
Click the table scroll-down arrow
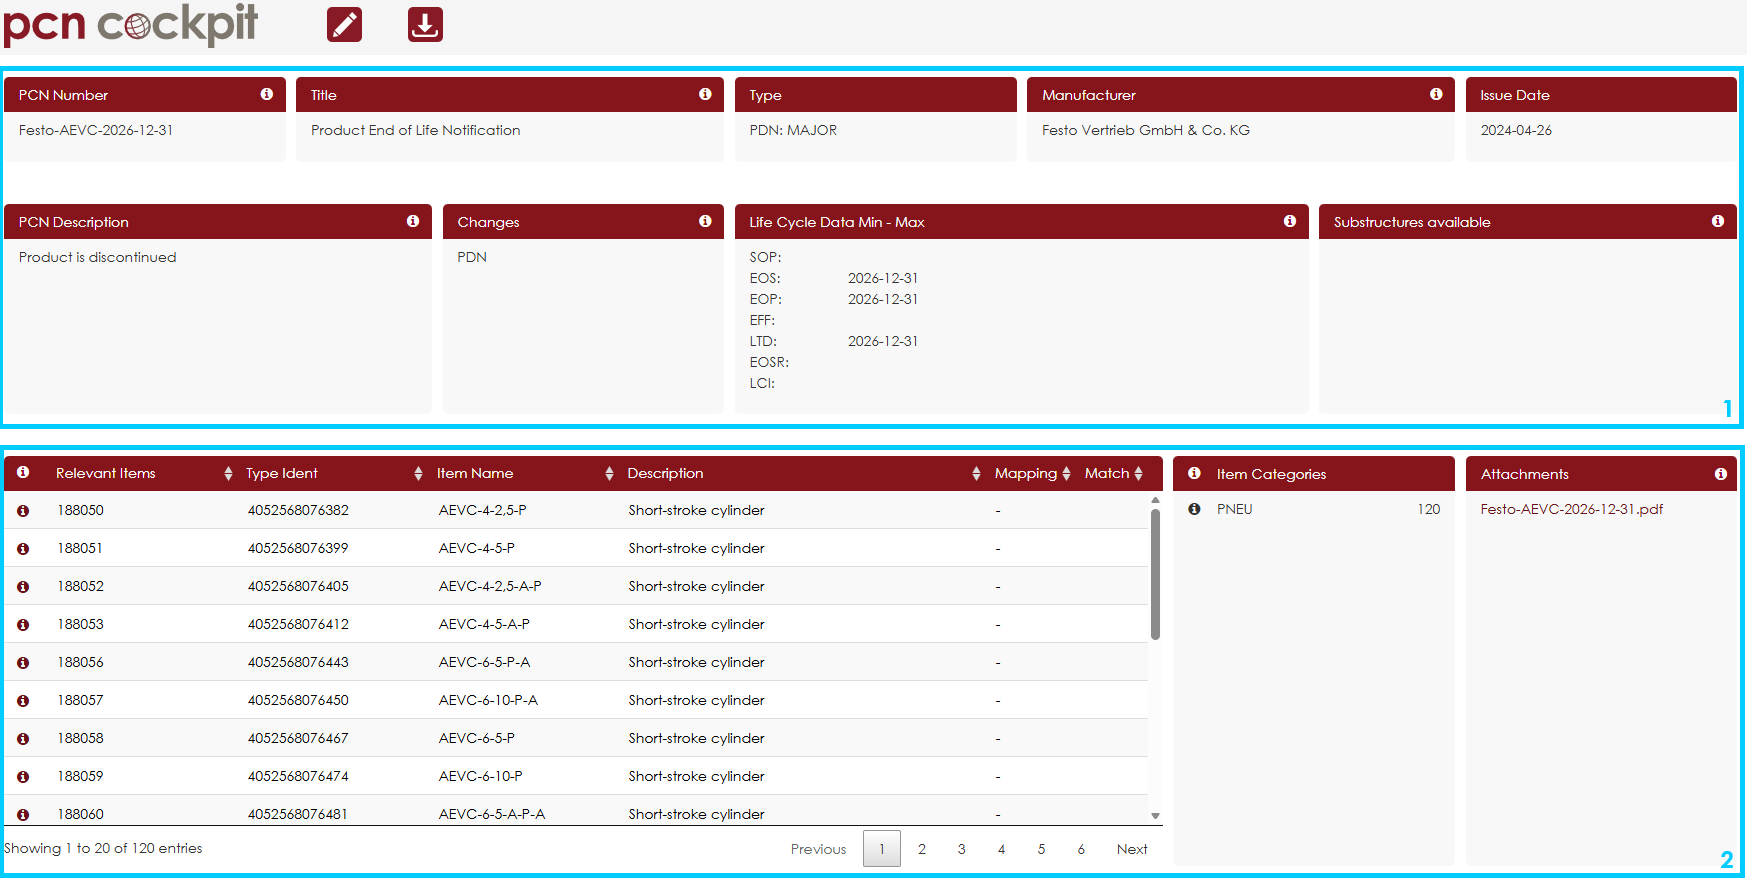1155,816
